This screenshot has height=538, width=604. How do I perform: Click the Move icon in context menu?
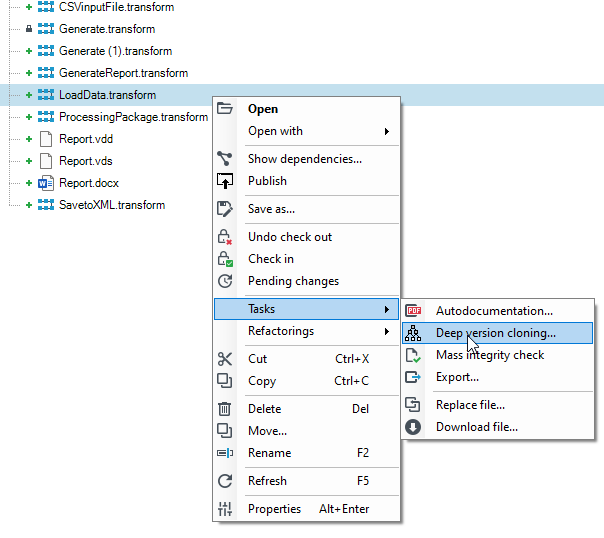pyautogui.click(x=225, y=431)
